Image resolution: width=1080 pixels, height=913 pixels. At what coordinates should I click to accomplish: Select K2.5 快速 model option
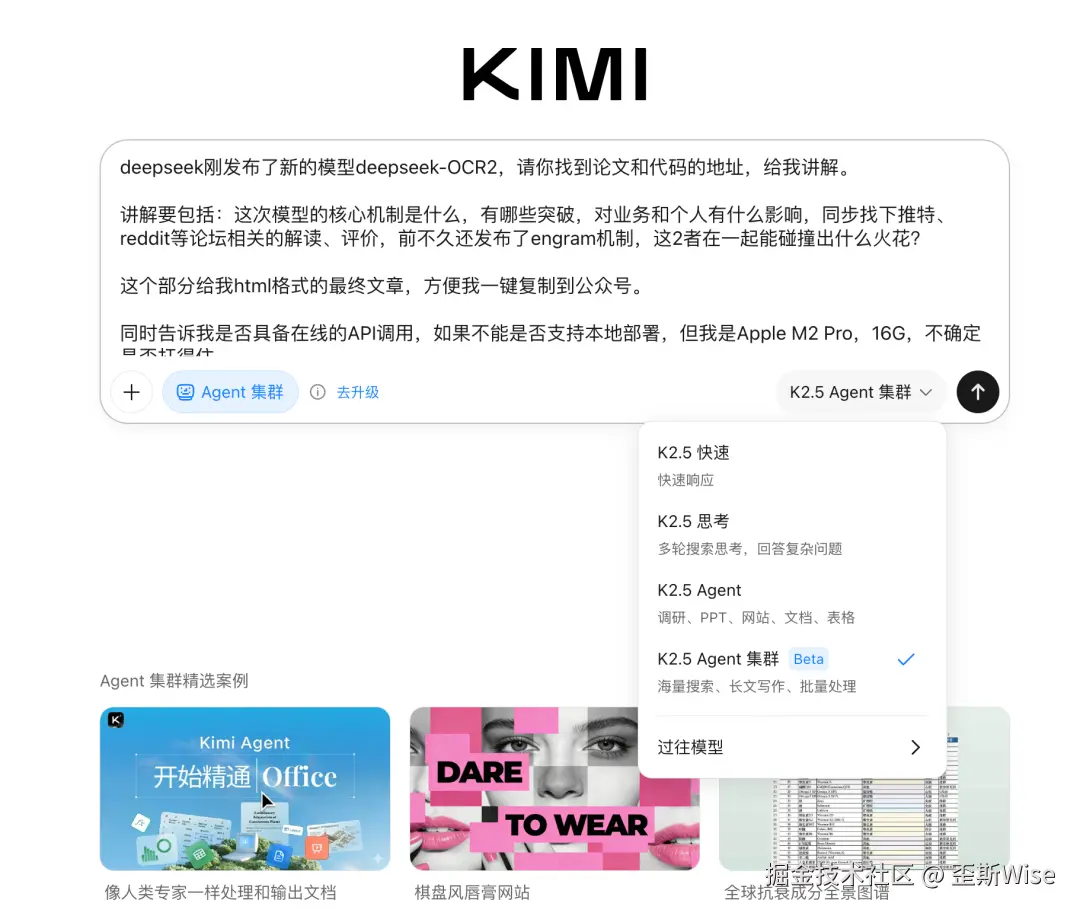(x=791, y=465)
